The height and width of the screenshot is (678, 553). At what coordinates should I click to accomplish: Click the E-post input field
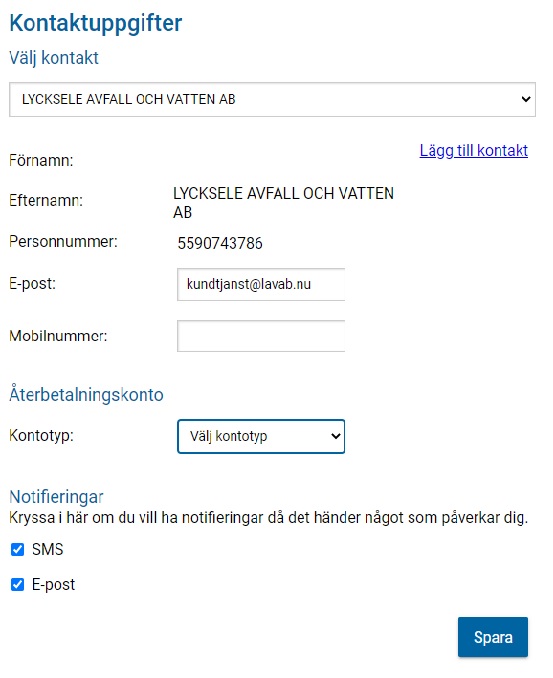[x=261, y=284]
